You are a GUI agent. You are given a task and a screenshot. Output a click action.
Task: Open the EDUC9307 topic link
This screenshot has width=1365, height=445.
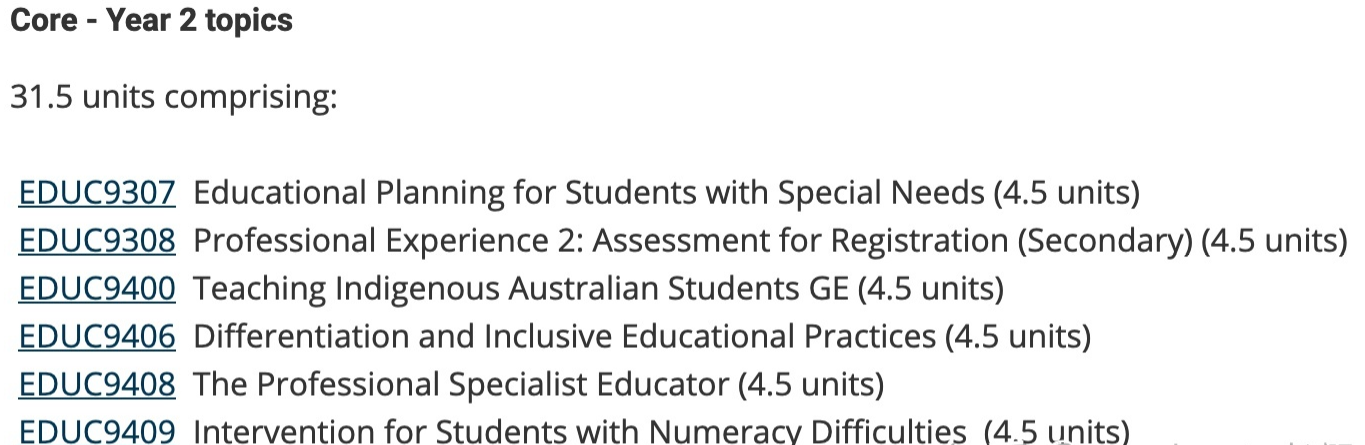[x=97, y=192]
